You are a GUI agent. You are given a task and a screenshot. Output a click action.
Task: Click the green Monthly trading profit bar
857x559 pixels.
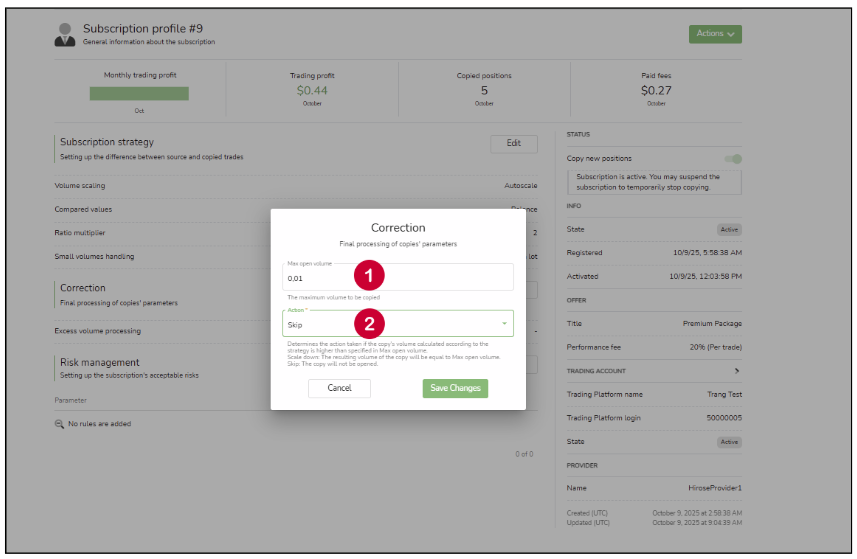(139, 94)
